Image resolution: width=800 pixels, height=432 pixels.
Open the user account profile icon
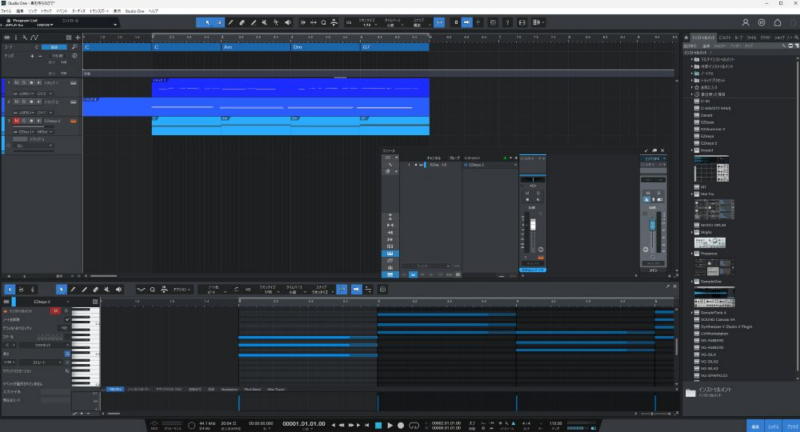[x=747, y=21]
